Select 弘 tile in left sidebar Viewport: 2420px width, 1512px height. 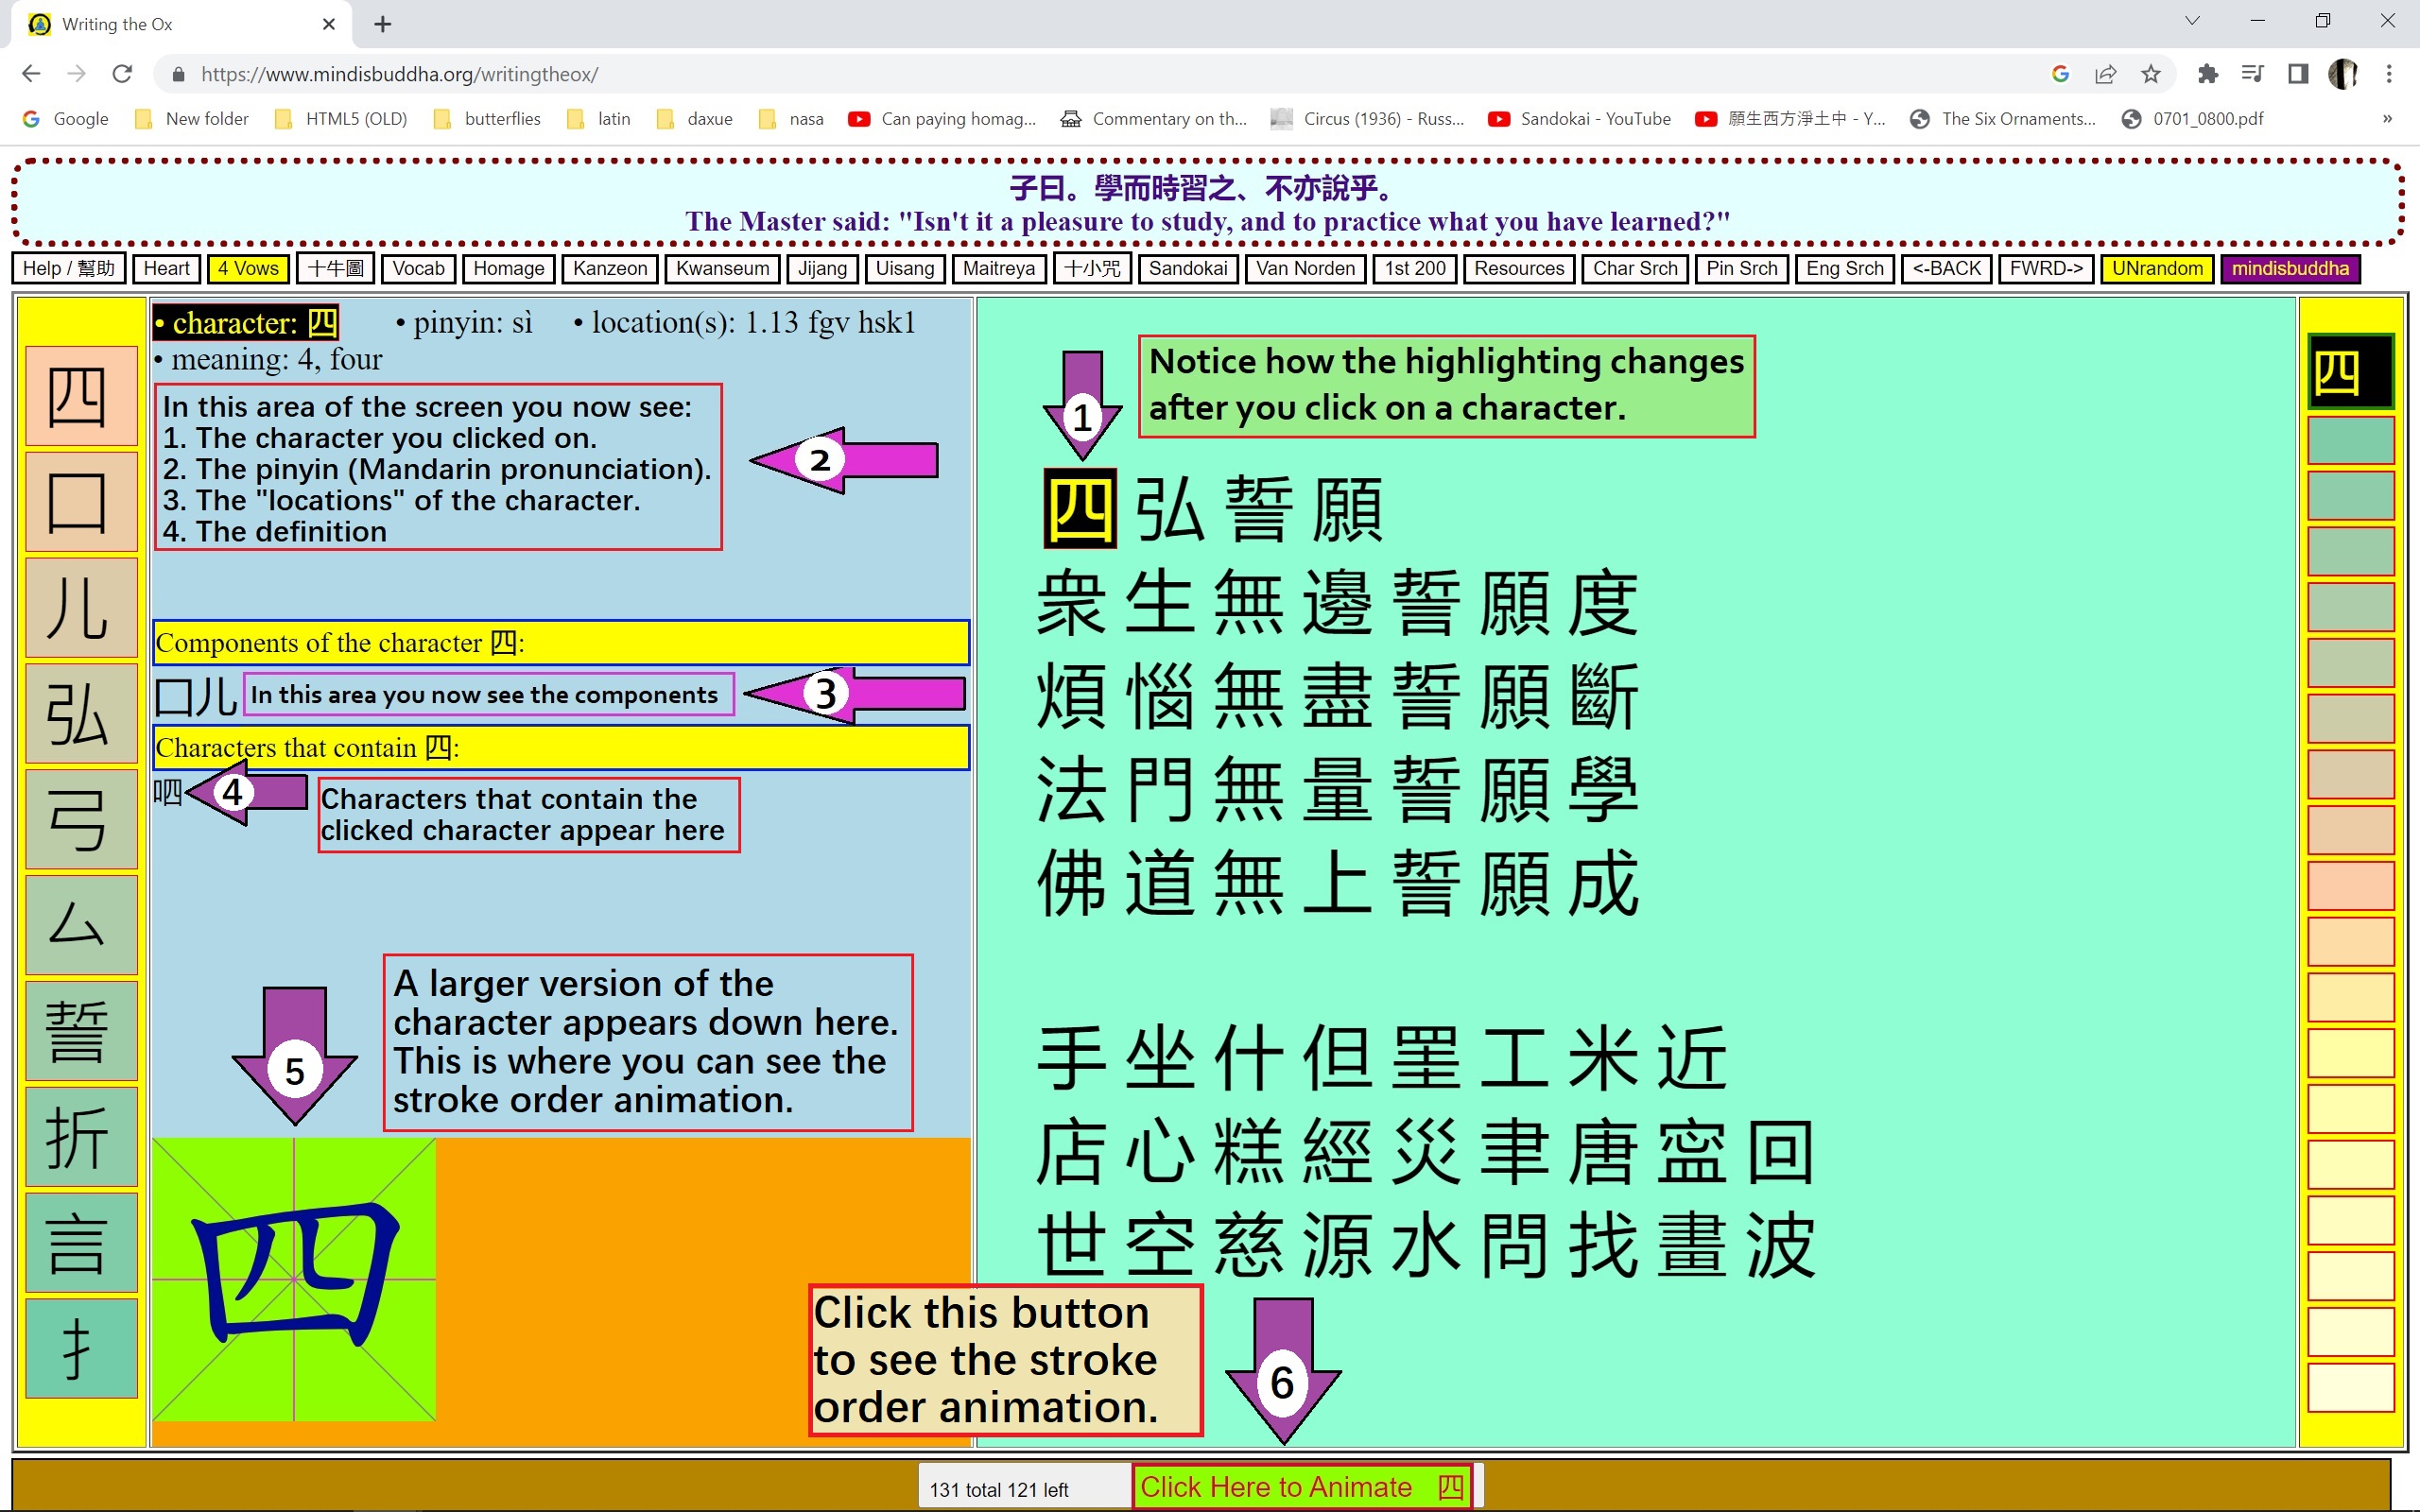(81, 713)
